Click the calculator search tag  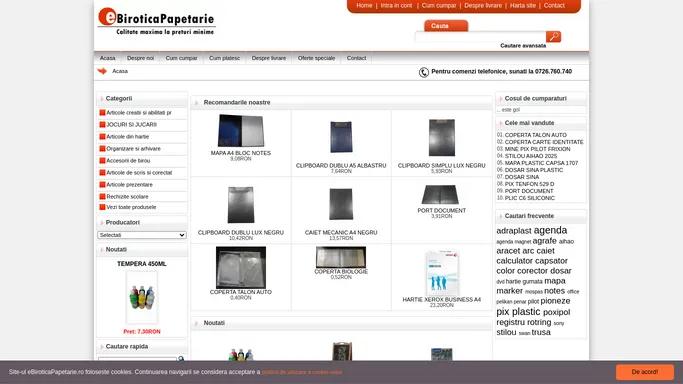coord(514,261)
